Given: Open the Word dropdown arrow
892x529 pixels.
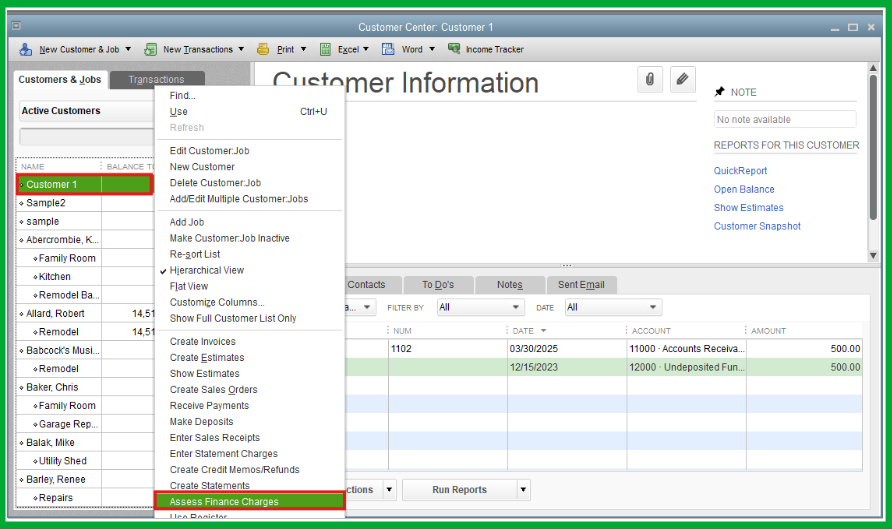Looking at the screenshot, I should [x=432, y=49].
